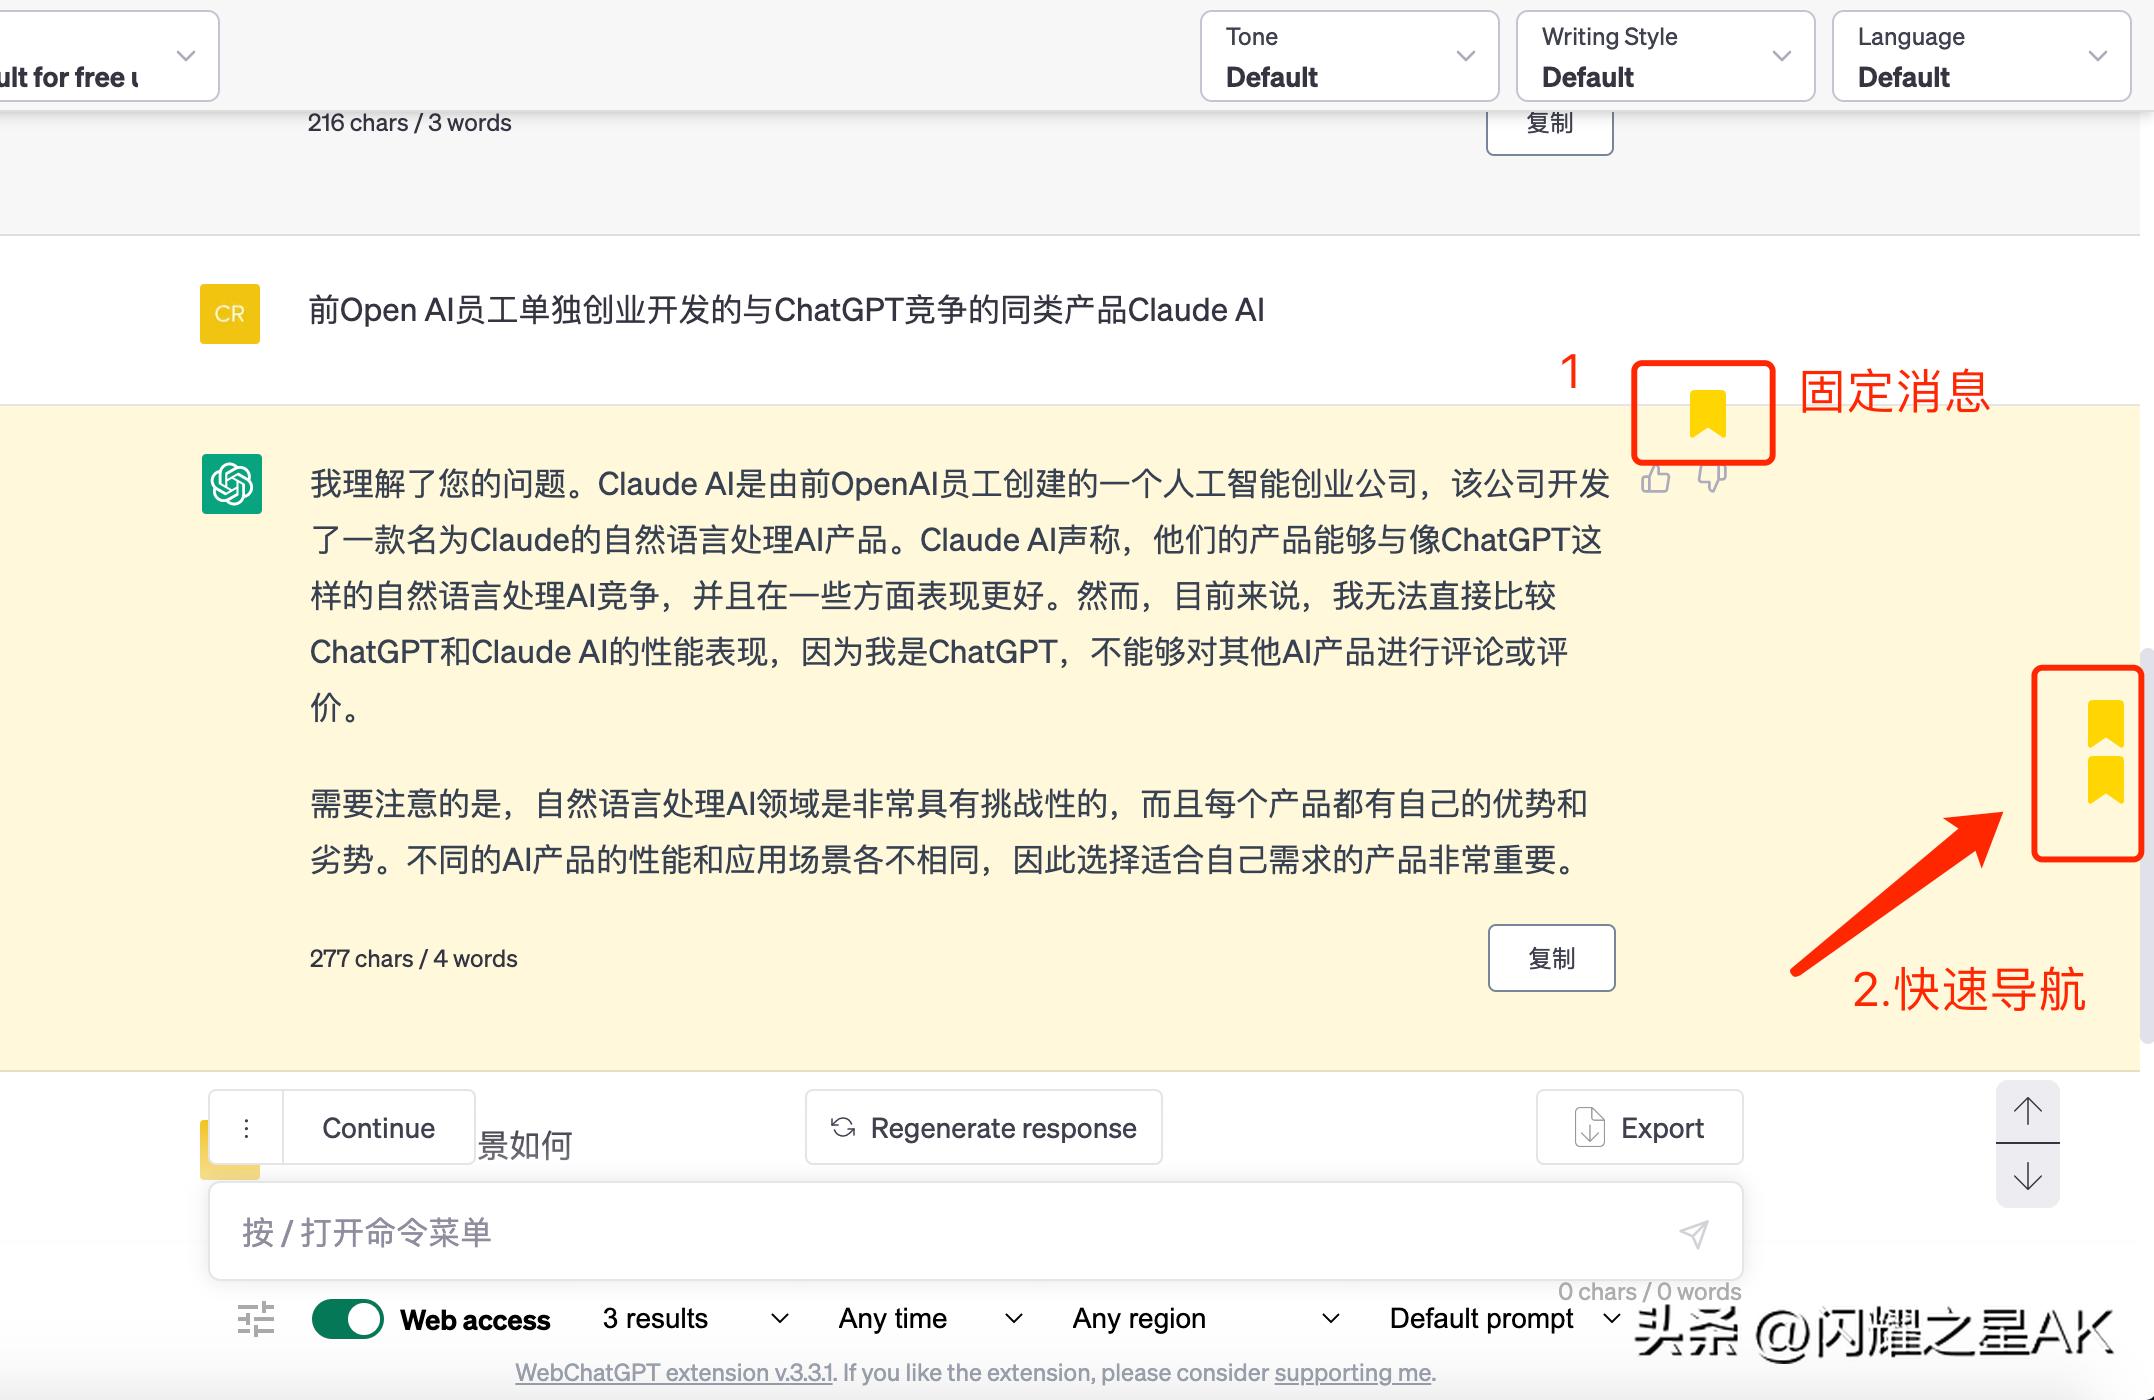The height and width of the screenshot is (1400, 2154).
Task: Give a thumbs up to the ChatGPT response
Action: coord(1655,480)
